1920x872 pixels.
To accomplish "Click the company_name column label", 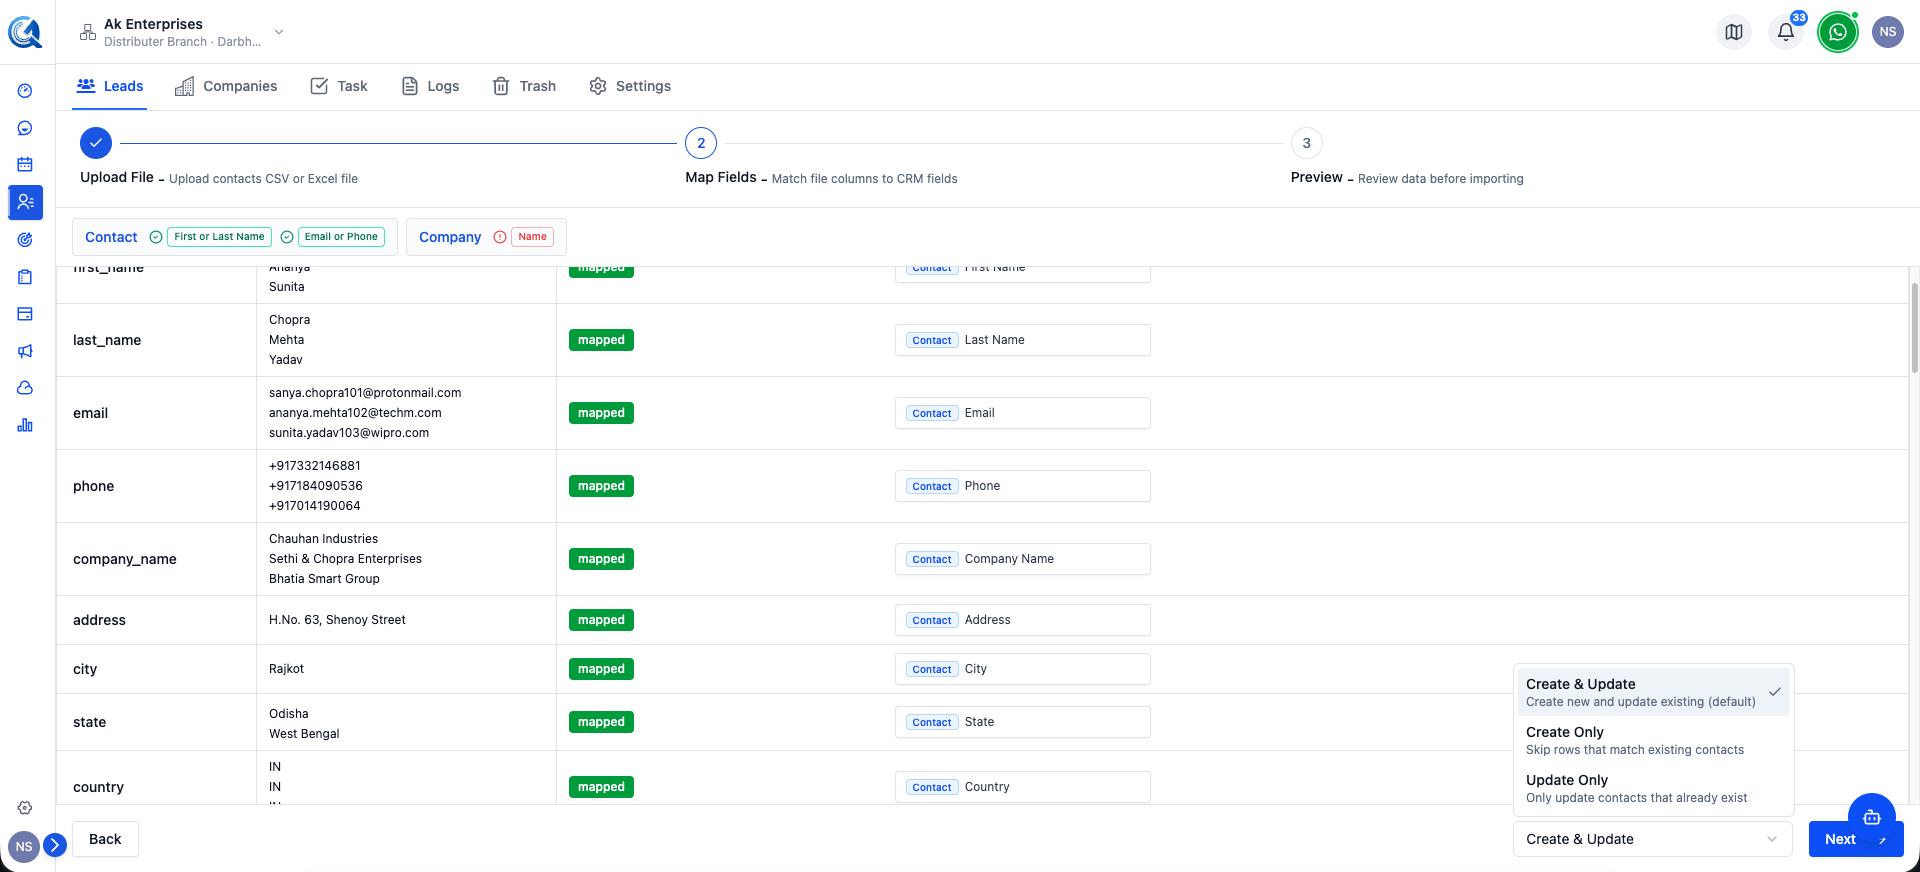I will [125, 559].
